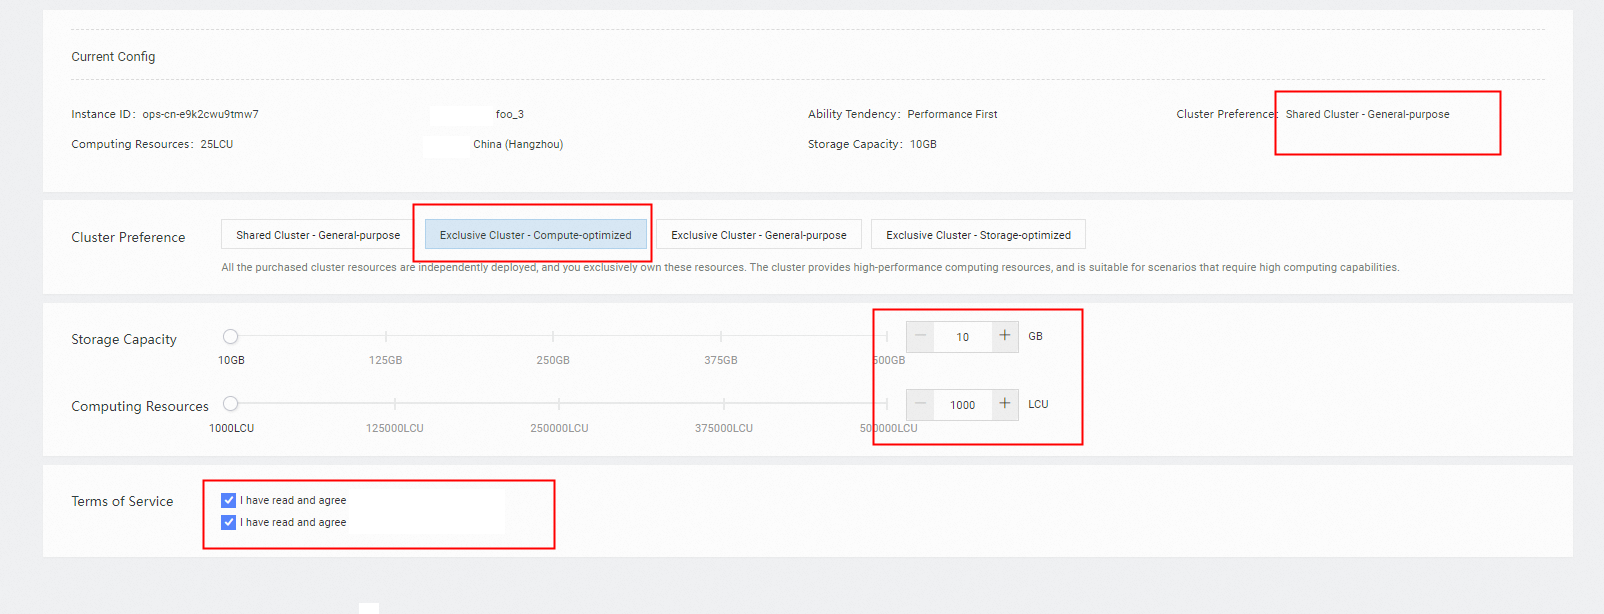The image size is (1604, 614).
Task: Click the 25LCU computing resources value
Action: coord(216,144)
